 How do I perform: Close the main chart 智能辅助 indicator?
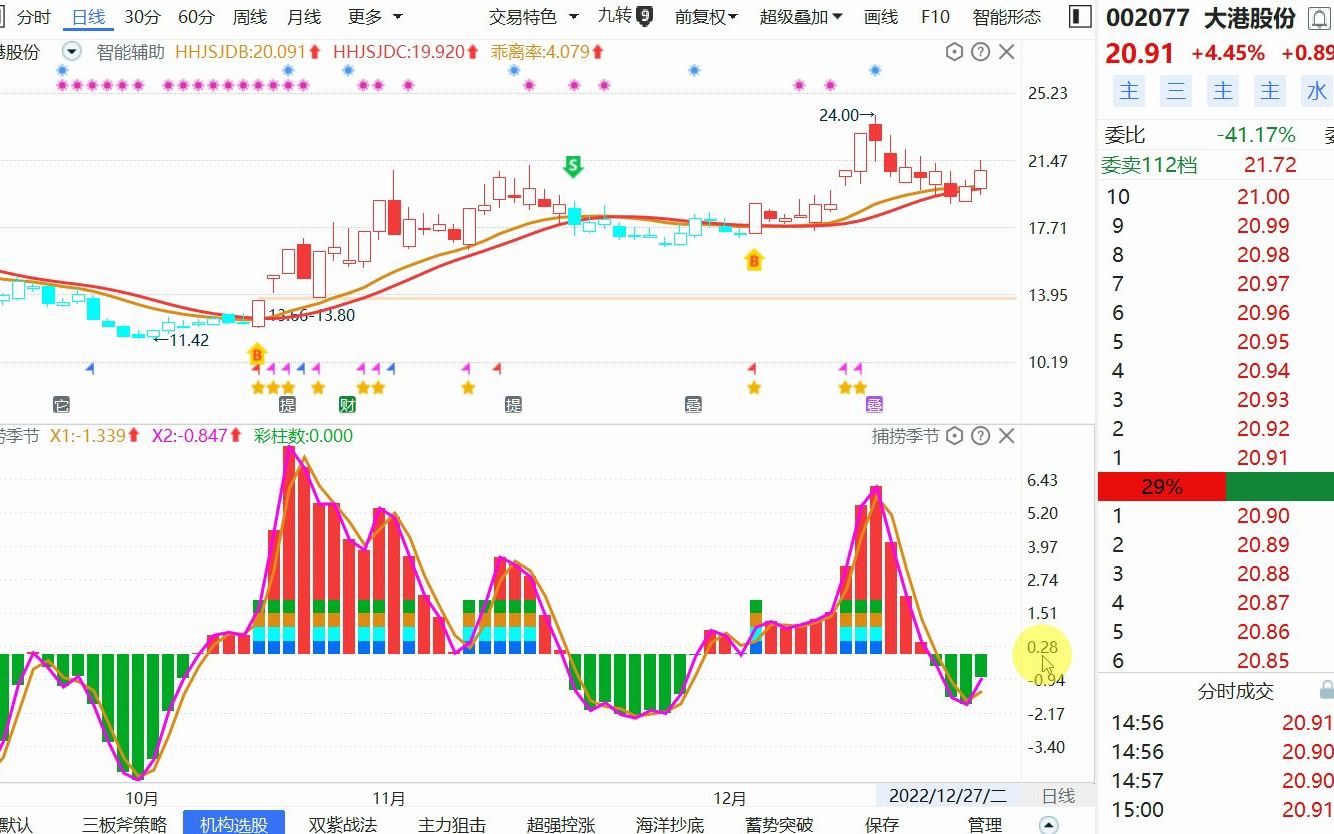pyautogui.click(x=1007, y=52)
